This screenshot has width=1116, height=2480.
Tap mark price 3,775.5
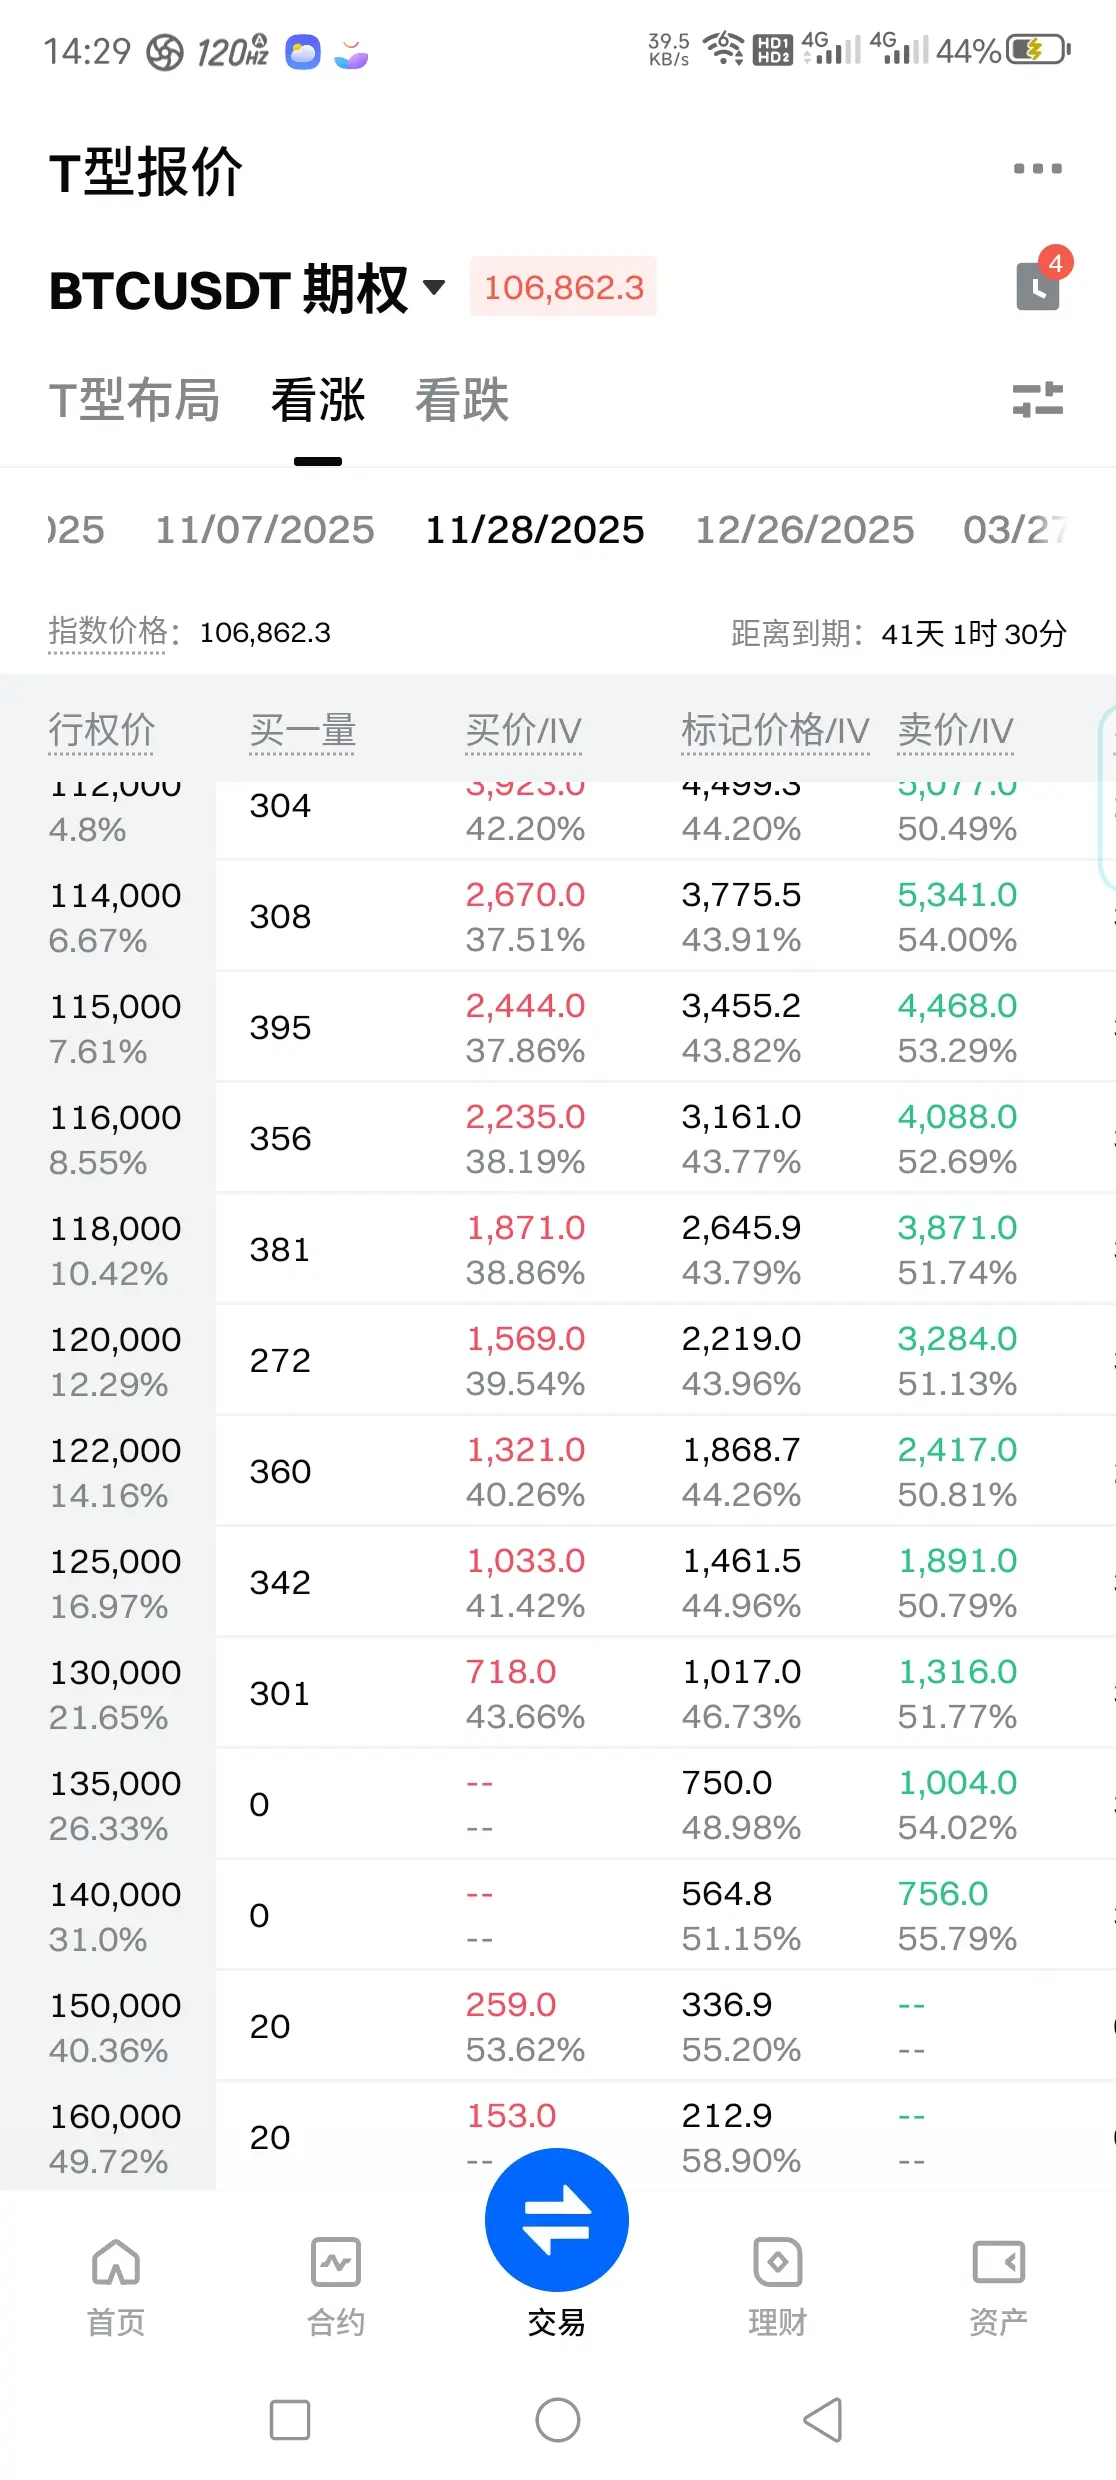[741, 894]
